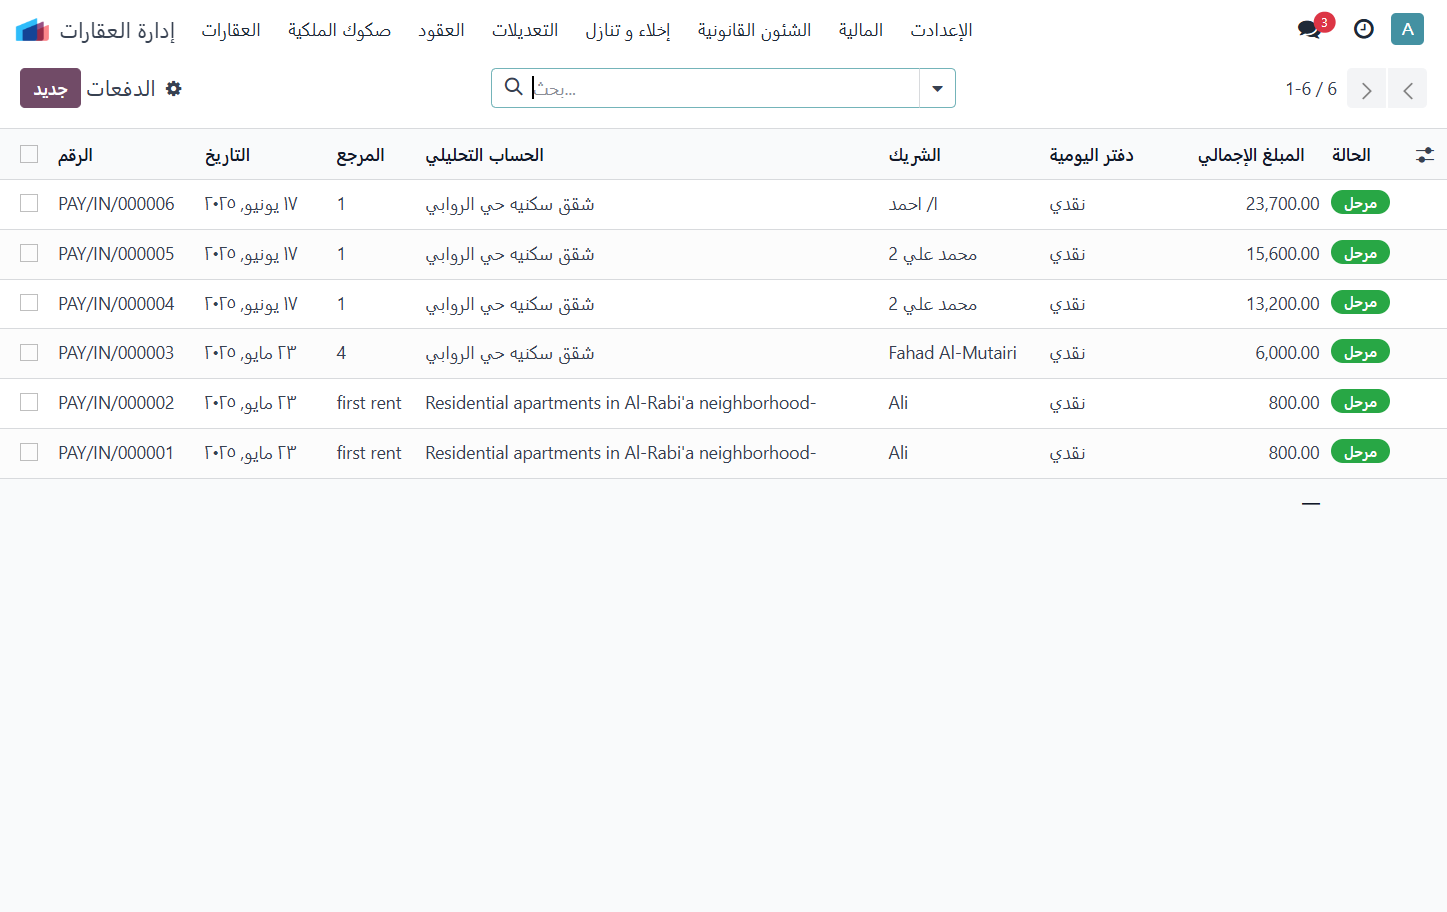
Task: Click the إدارة العقارات app title
Action: coord(117,30)
